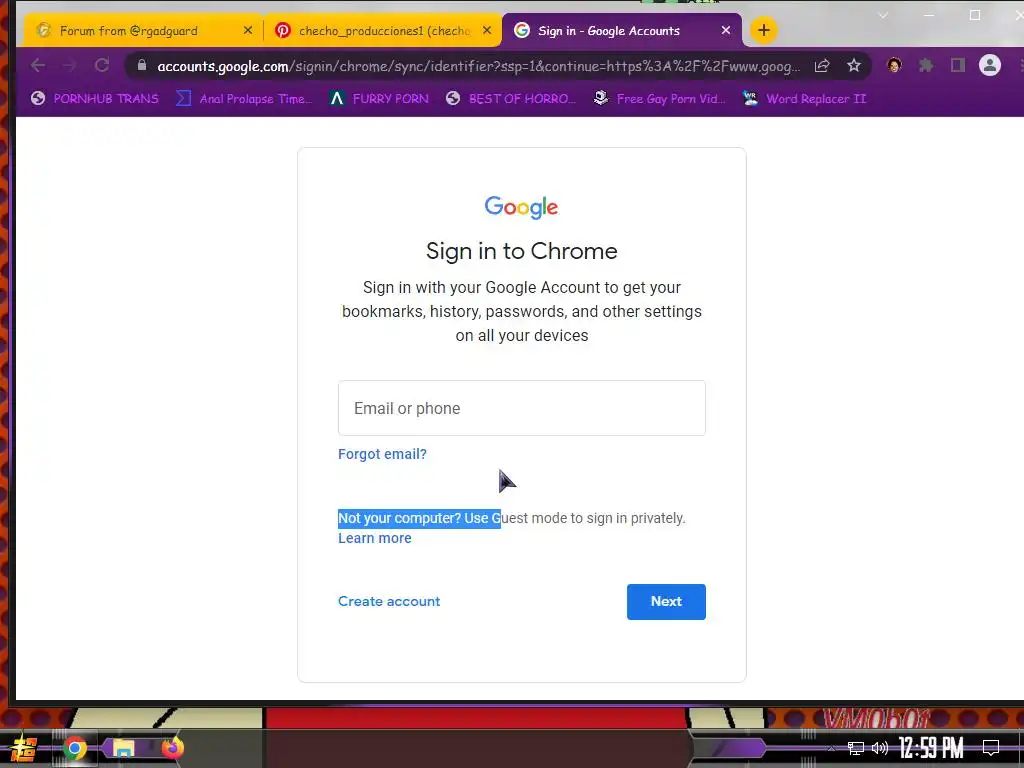
Task: Share this page using share icon
Action: coord(822,65)
